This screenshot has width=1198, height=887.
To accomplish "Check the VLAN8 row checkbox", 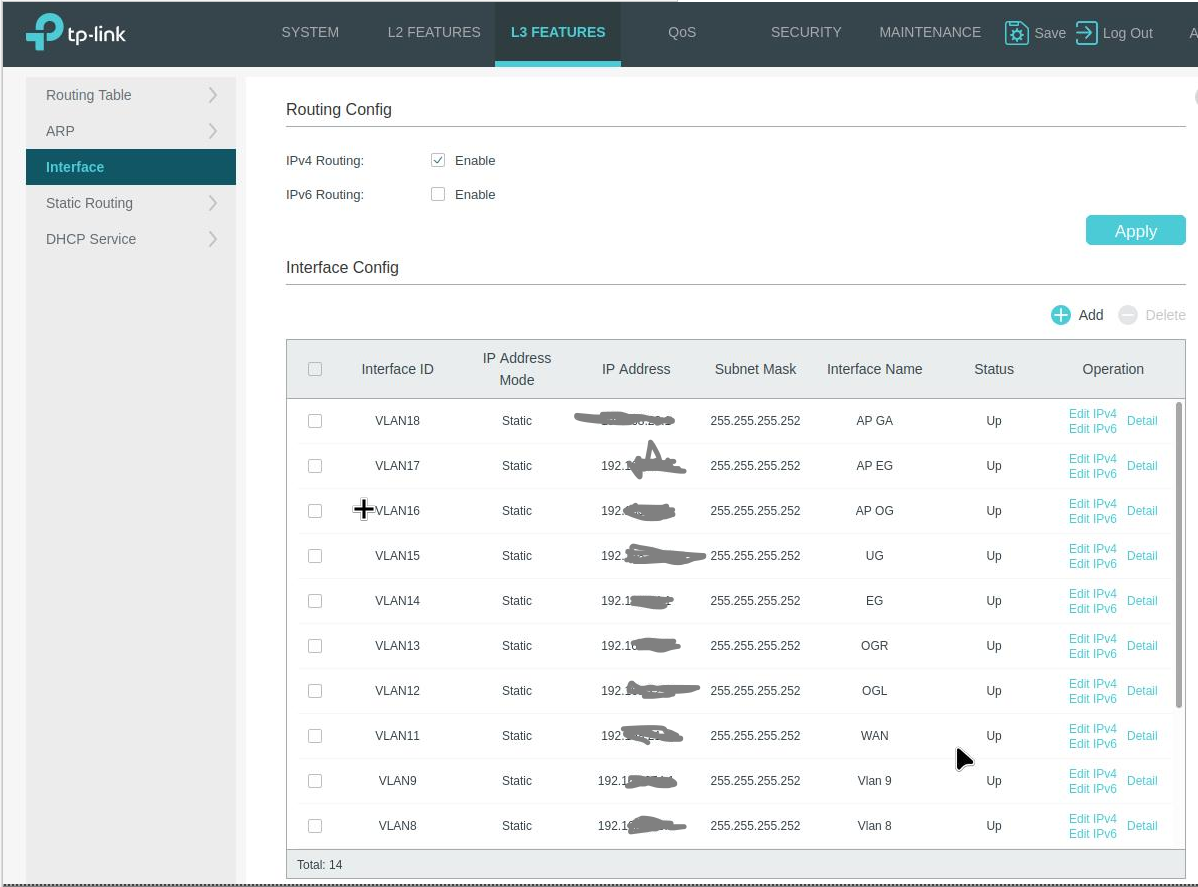I will (x=315, y=826).
